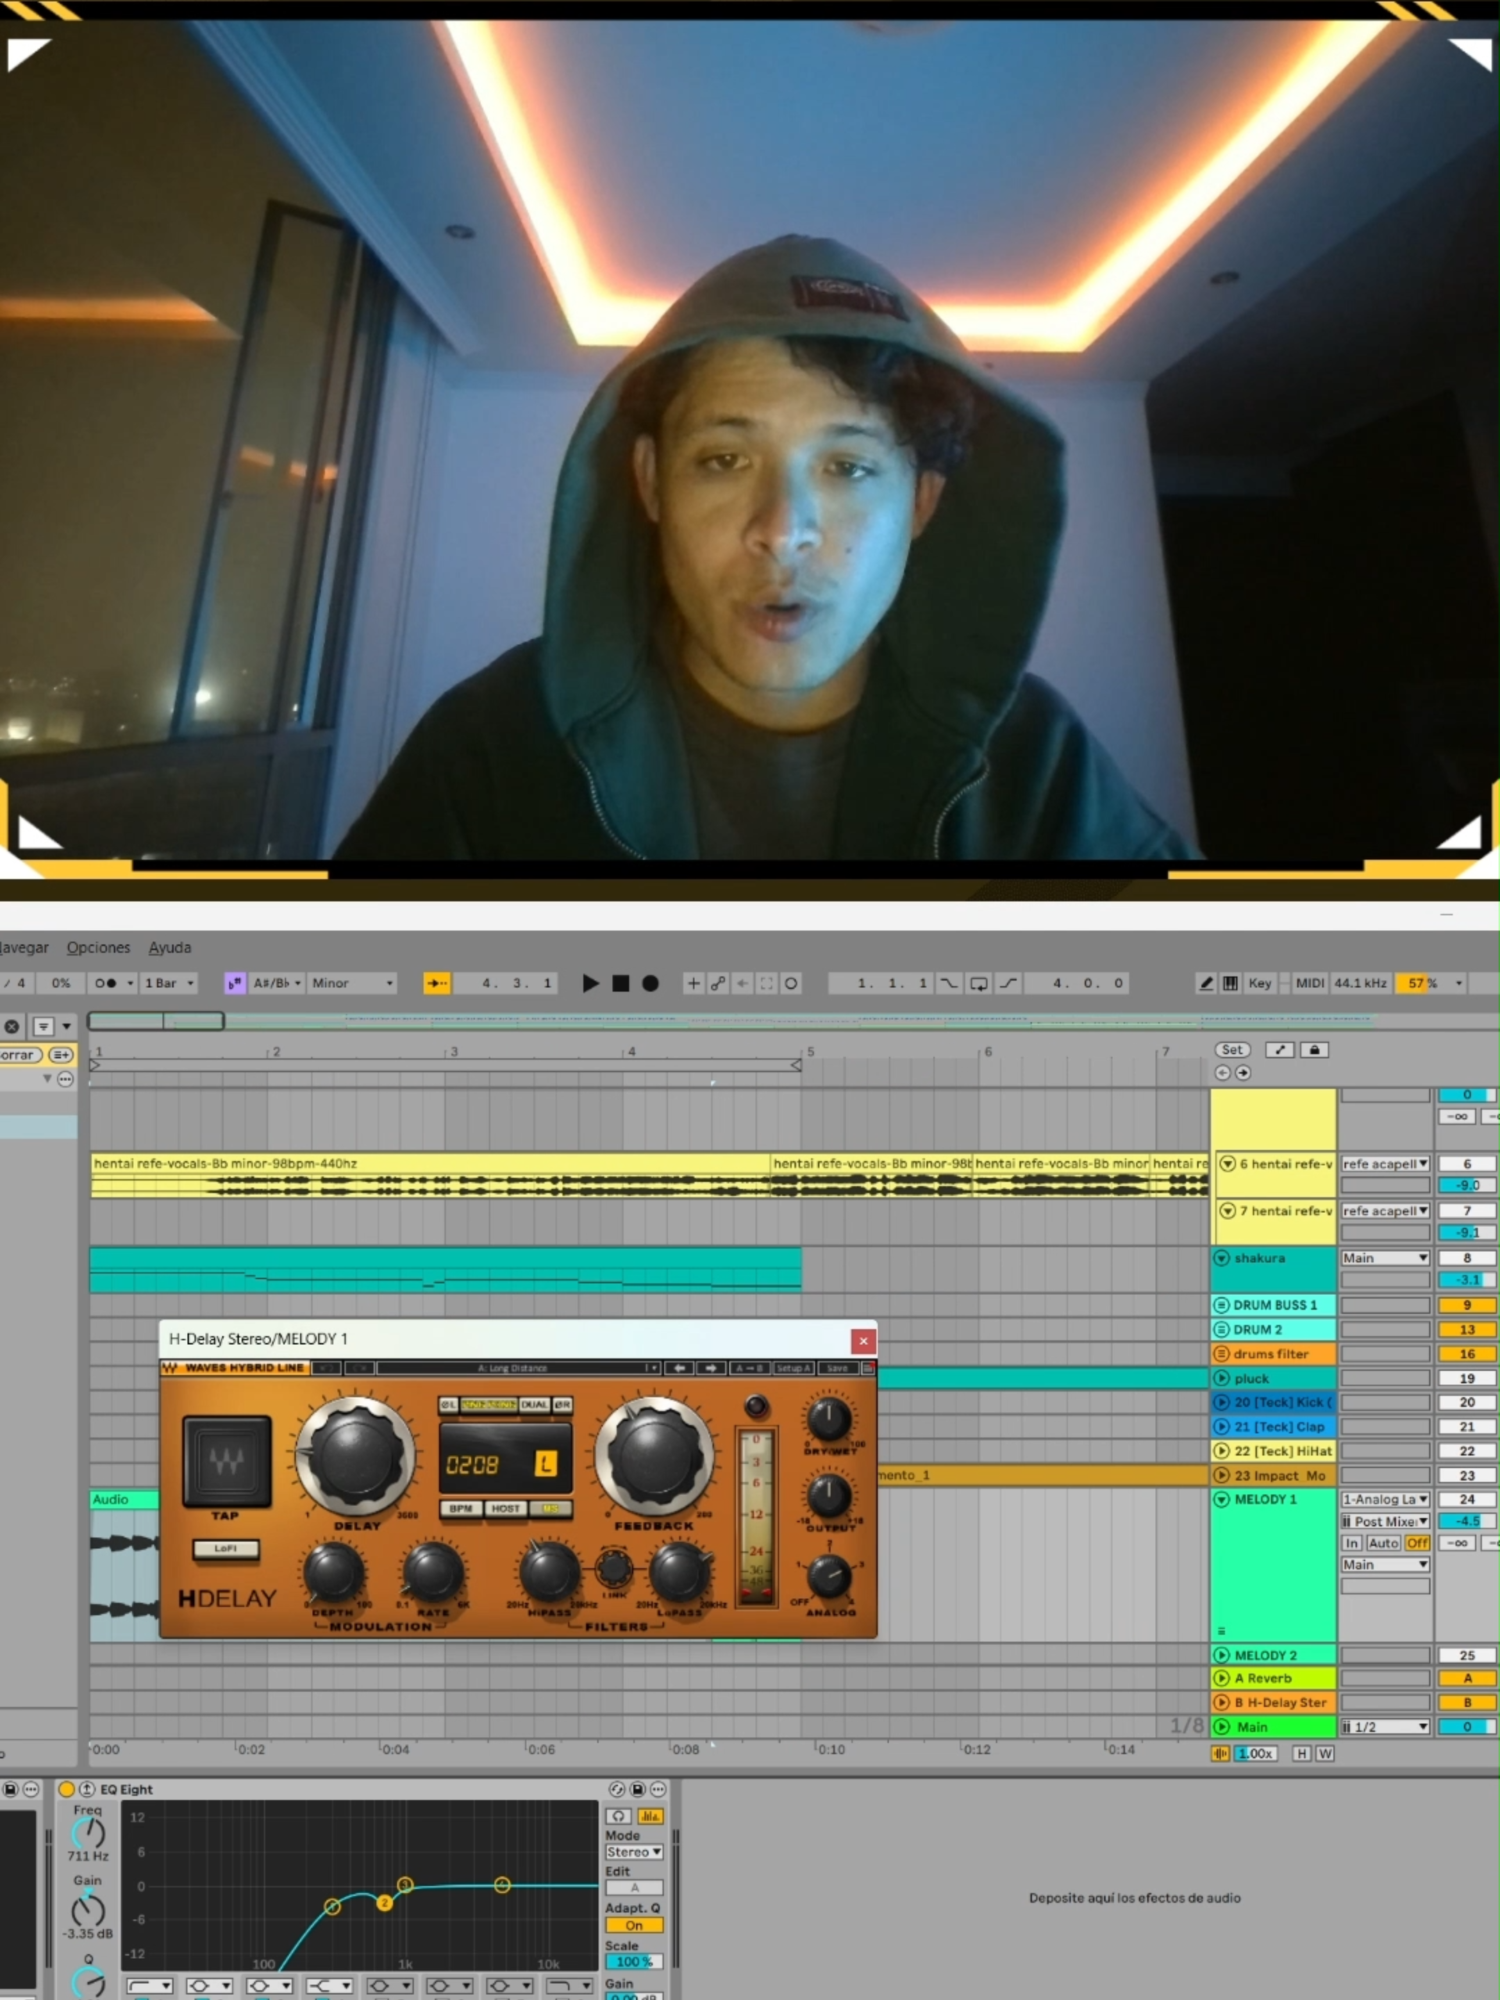Click the H-Delay DRY/WET knob

coord(829,1418)
